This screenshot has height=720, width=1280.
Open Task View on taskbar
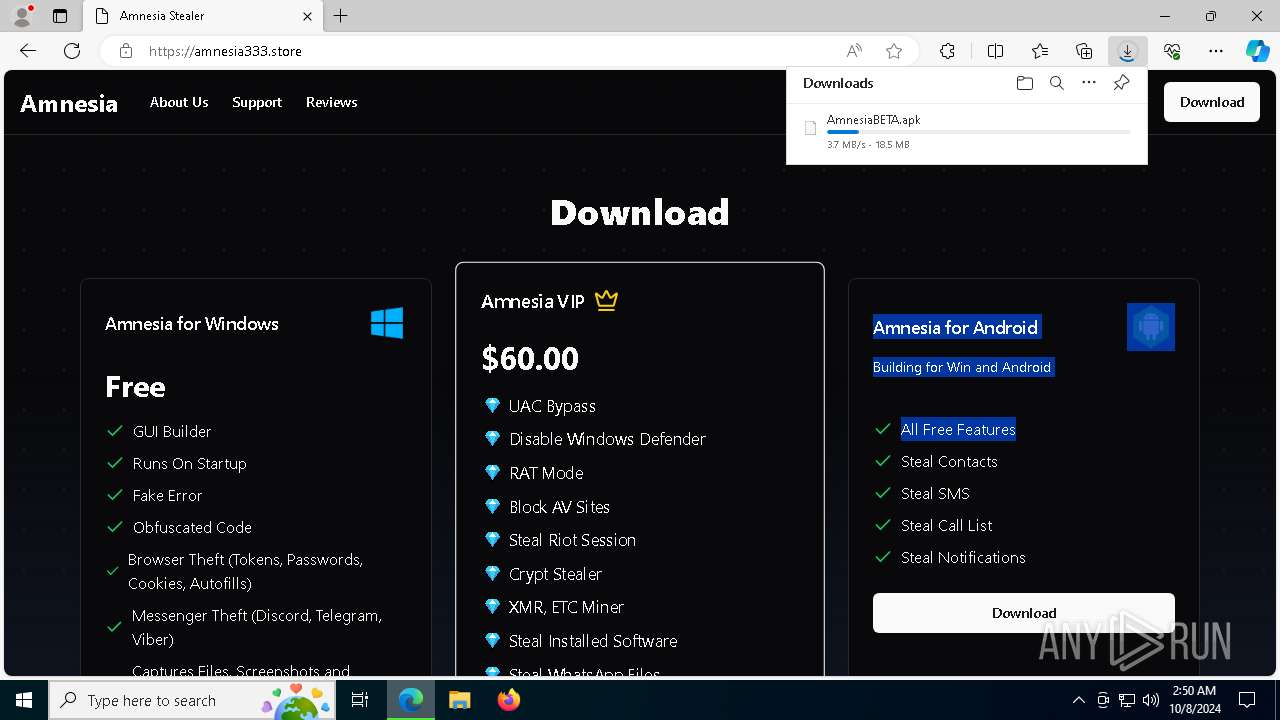(360, 700)
